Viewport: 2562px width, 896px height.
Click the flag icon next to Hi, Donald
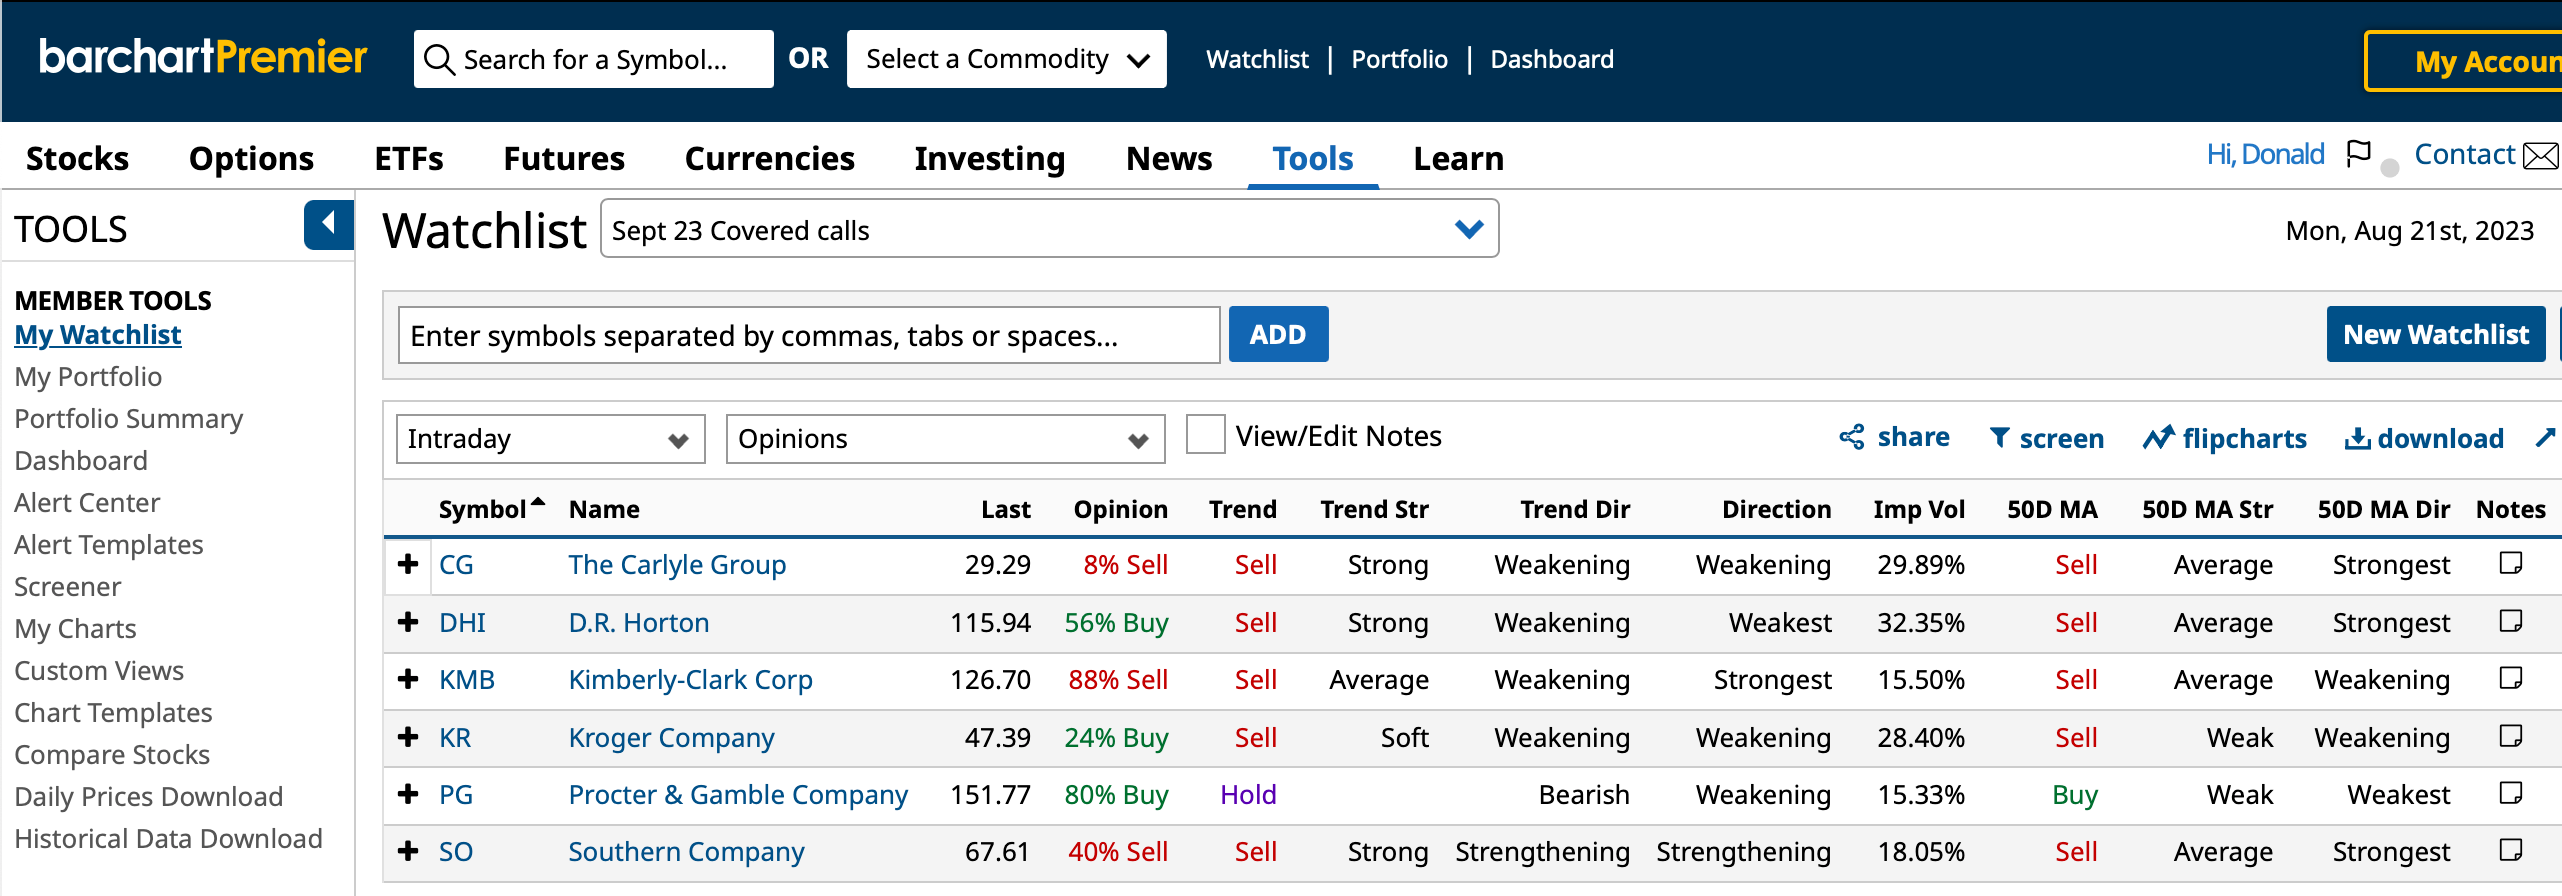[x=2358, y=154]
